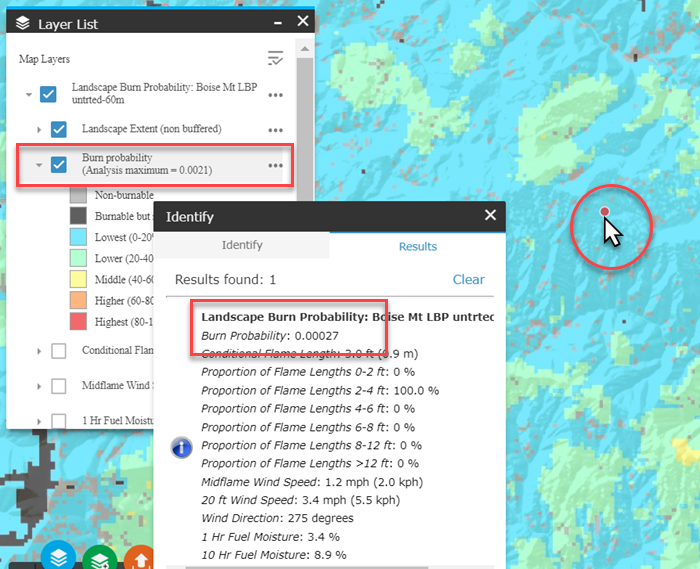Click the blue Layer List widget button

[x=58, y=556]
